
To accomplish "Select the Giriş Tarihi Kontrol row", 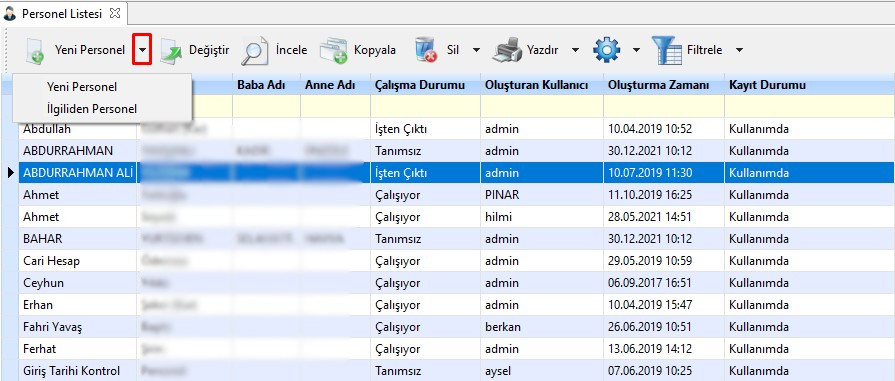I will point(456,371).
